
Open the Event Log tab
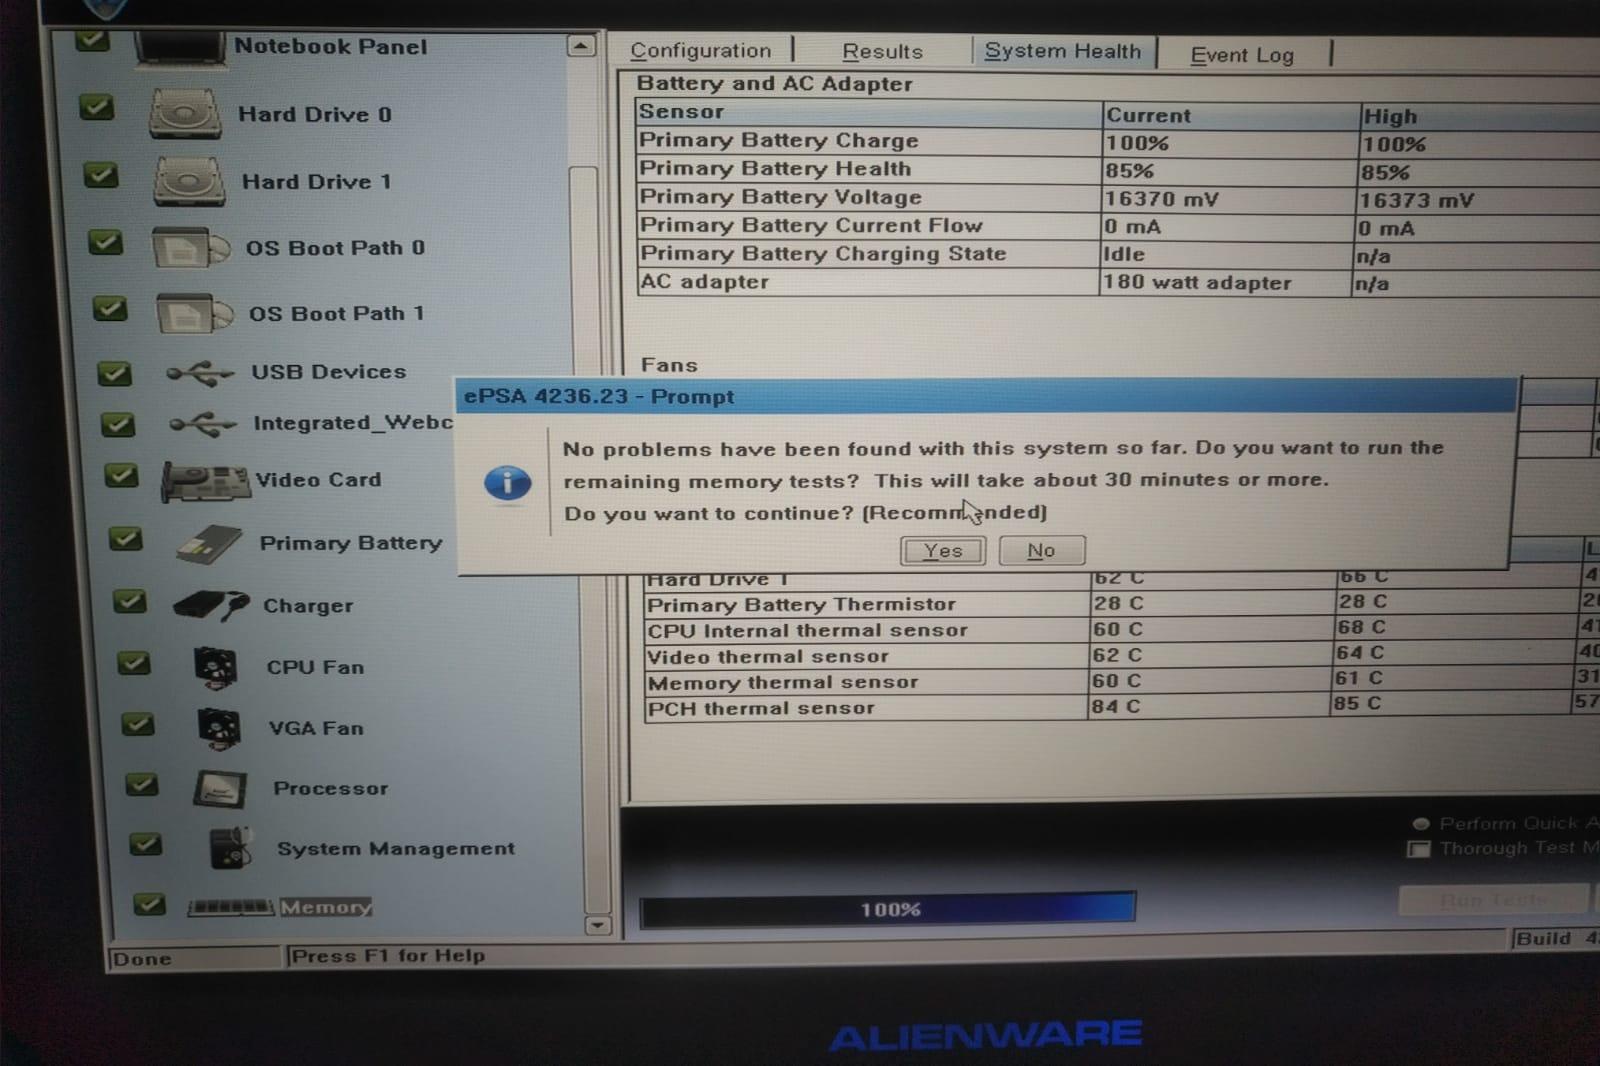1241,55
